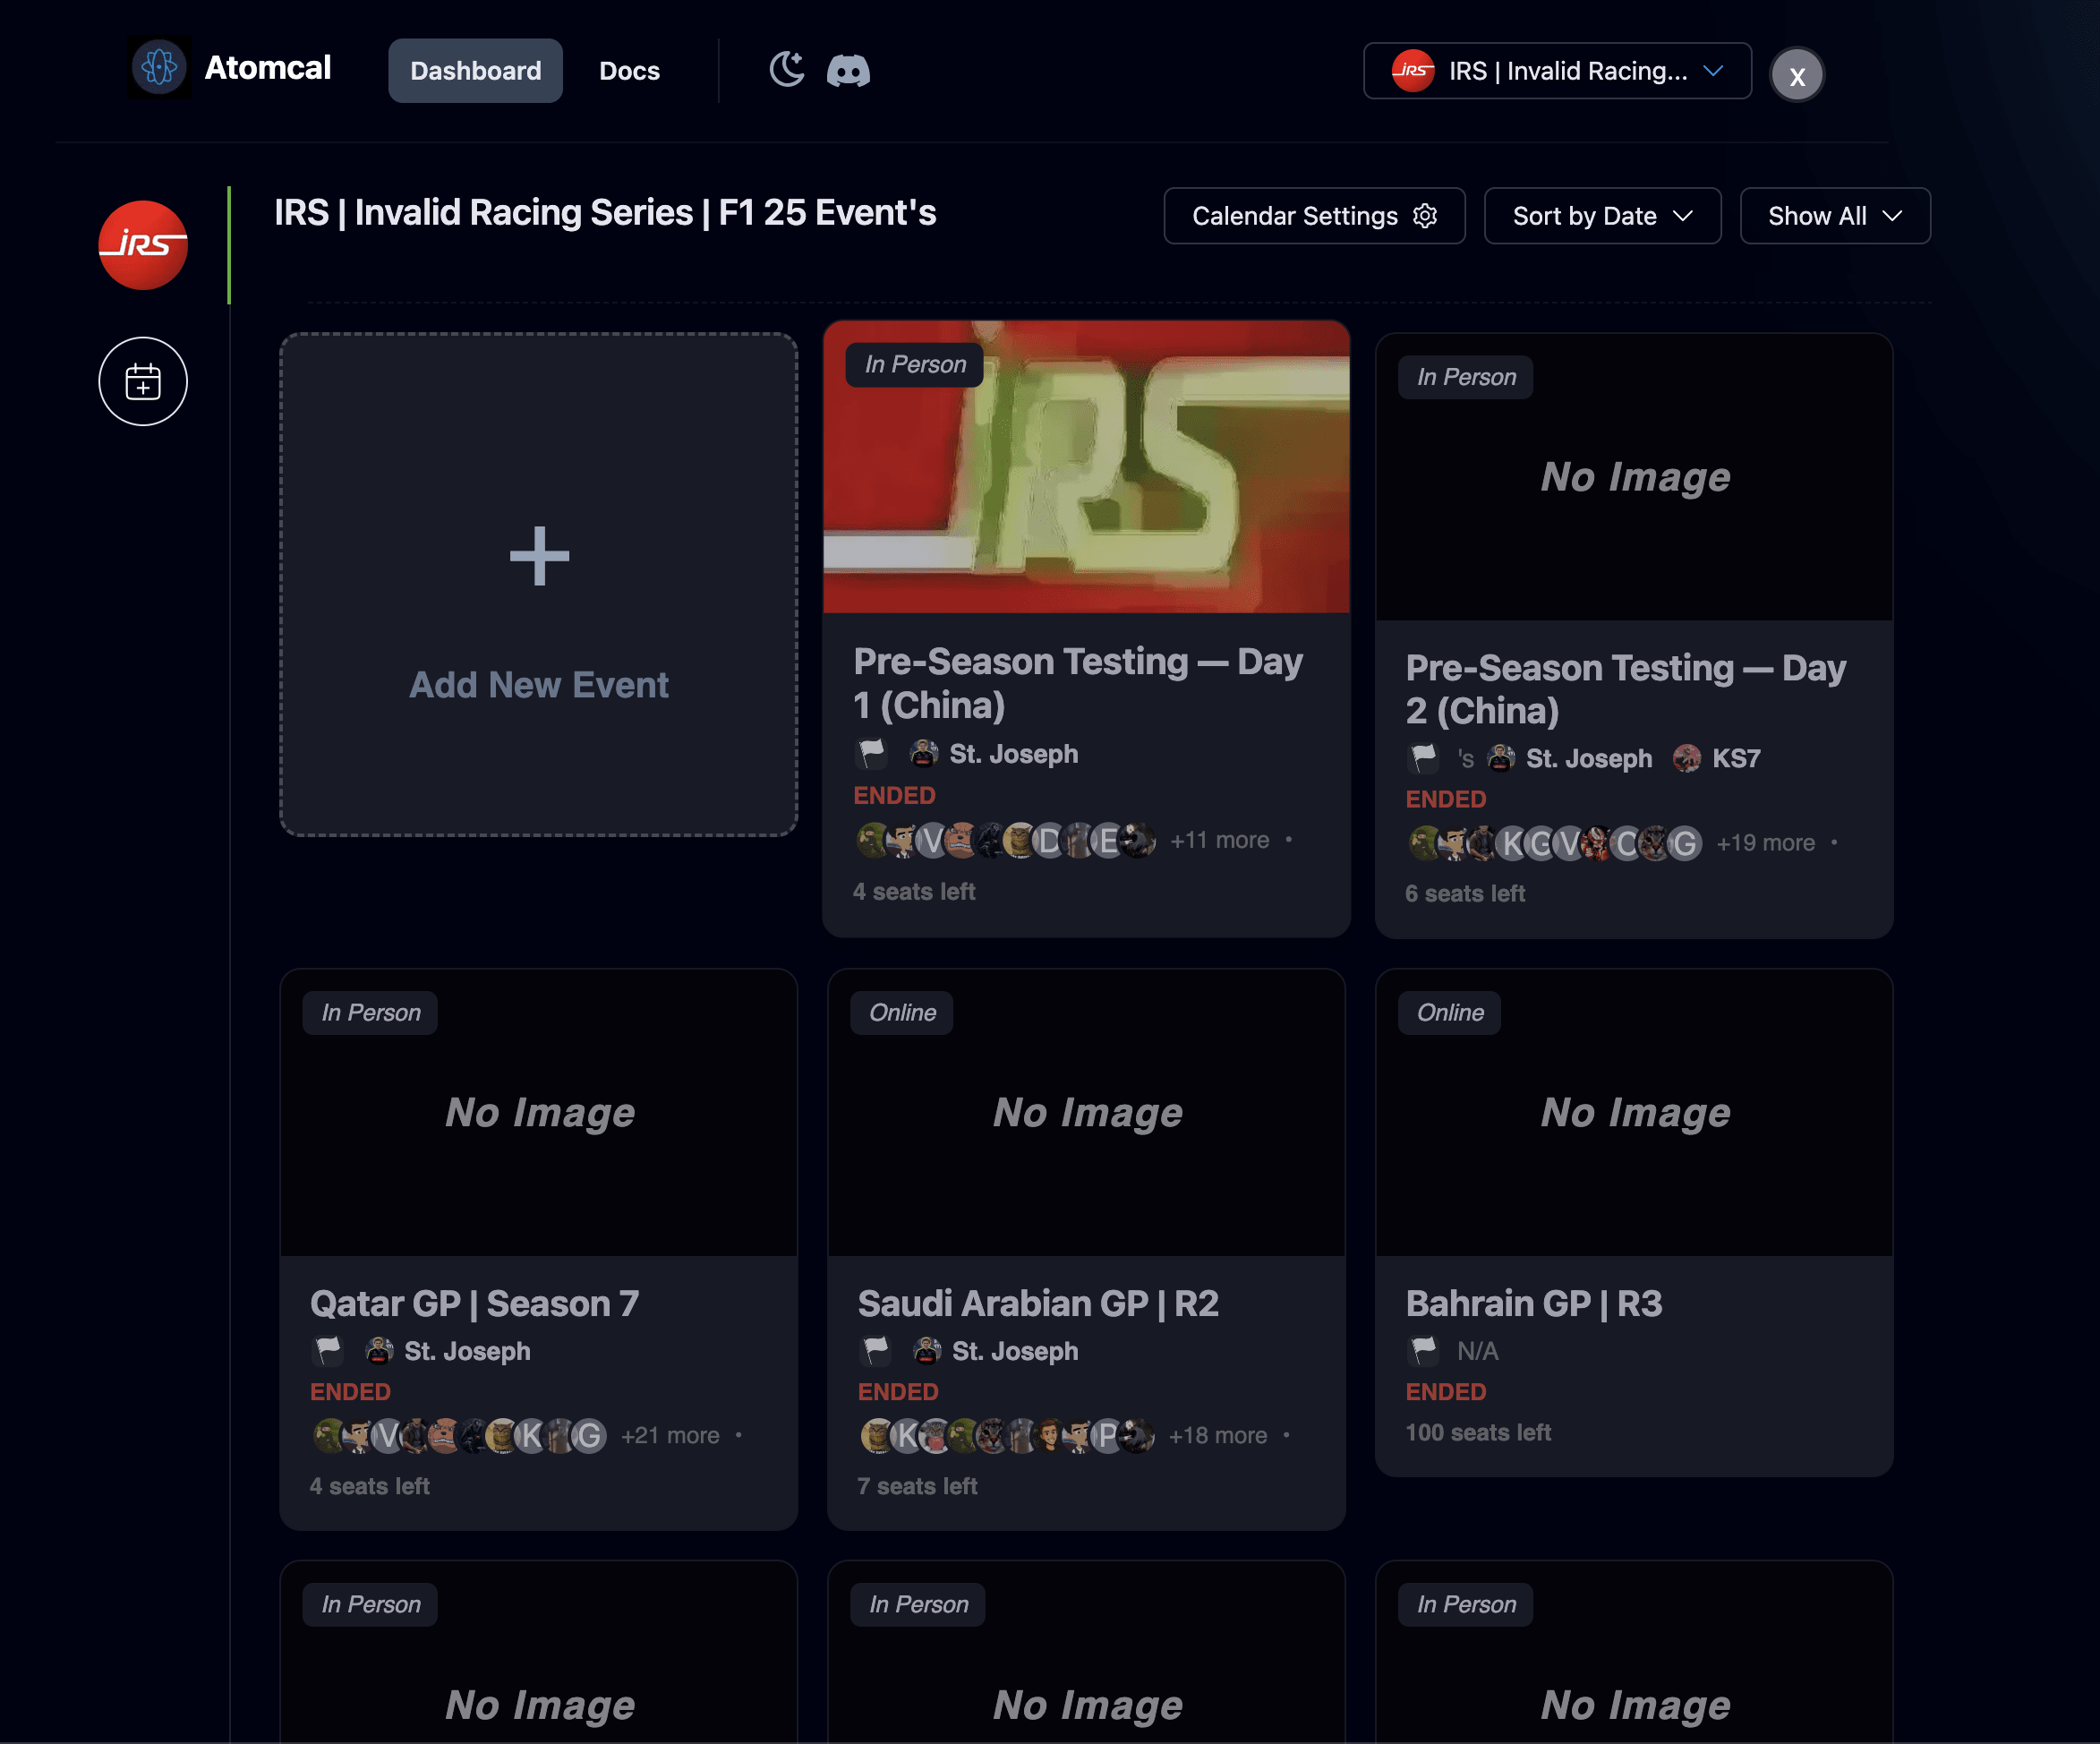The width and height of the screenshot is (2100, 1744).
Task: Open the Sort by Date dropdown
Action: 1601,216
